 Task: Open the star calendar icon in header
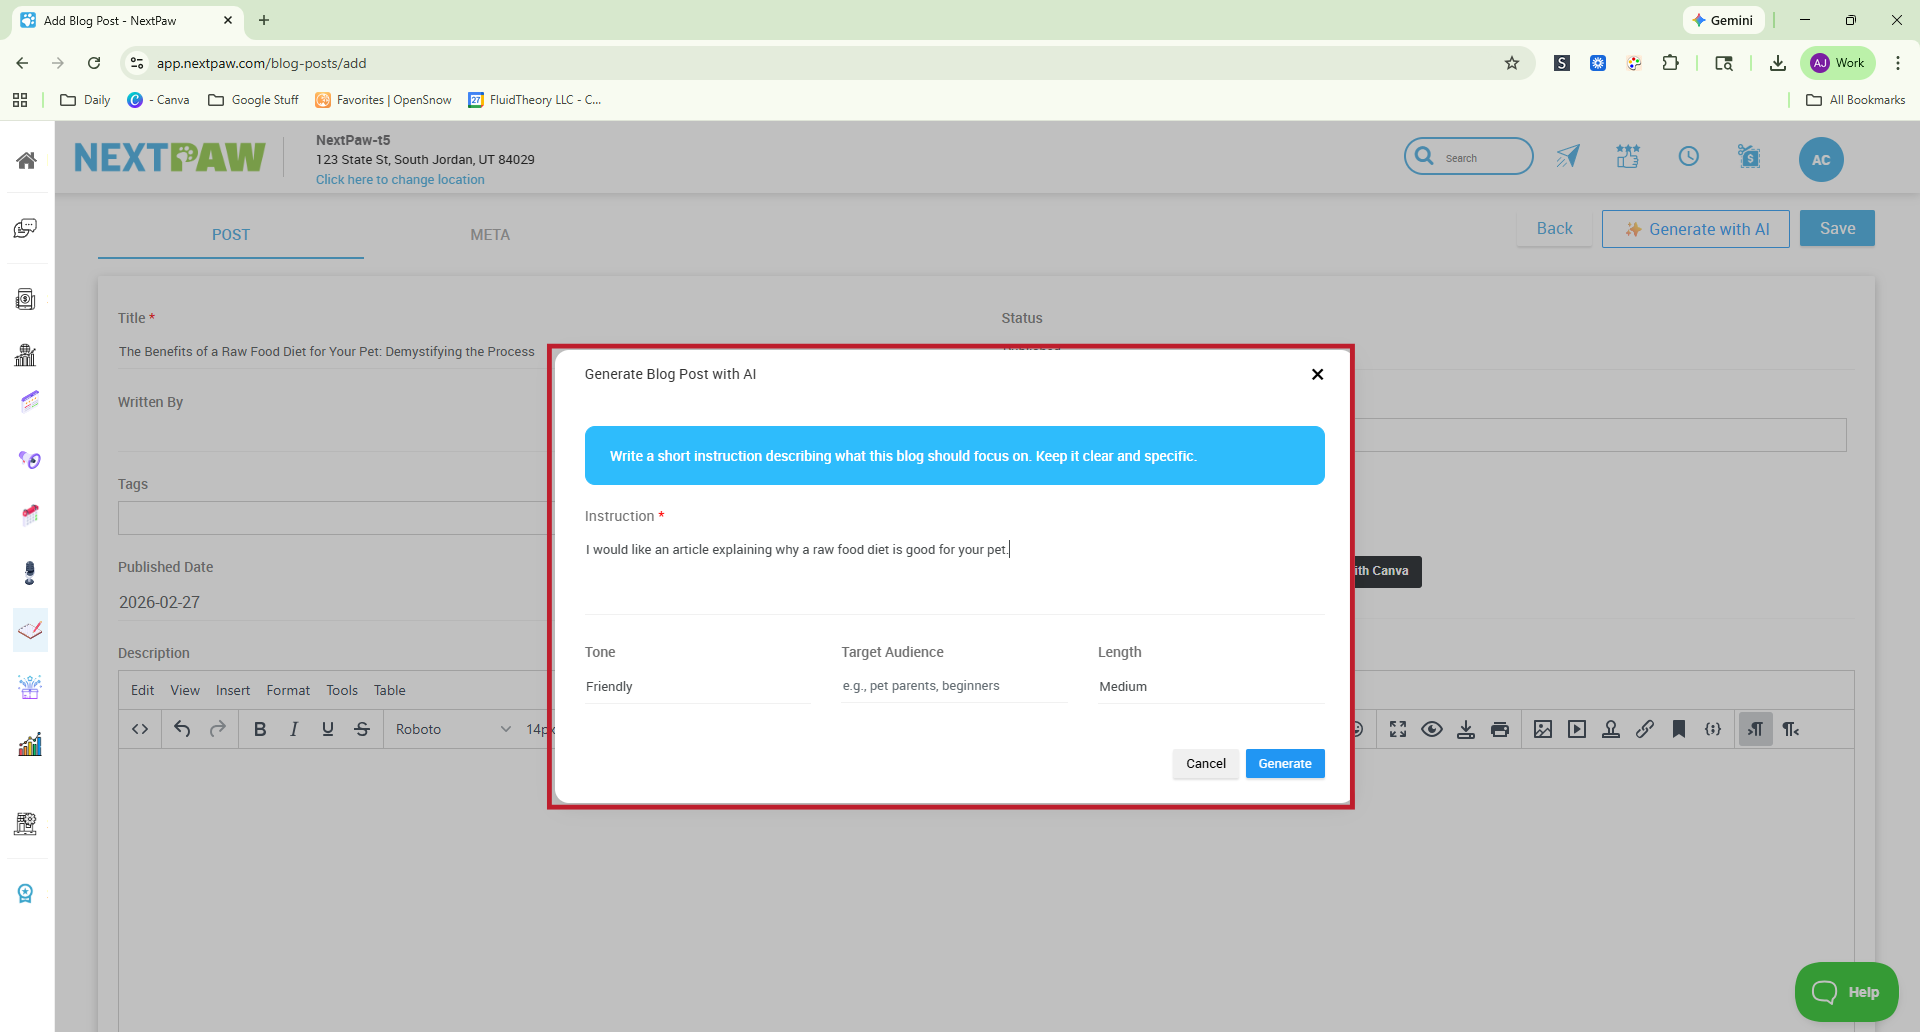(1628, 156)
